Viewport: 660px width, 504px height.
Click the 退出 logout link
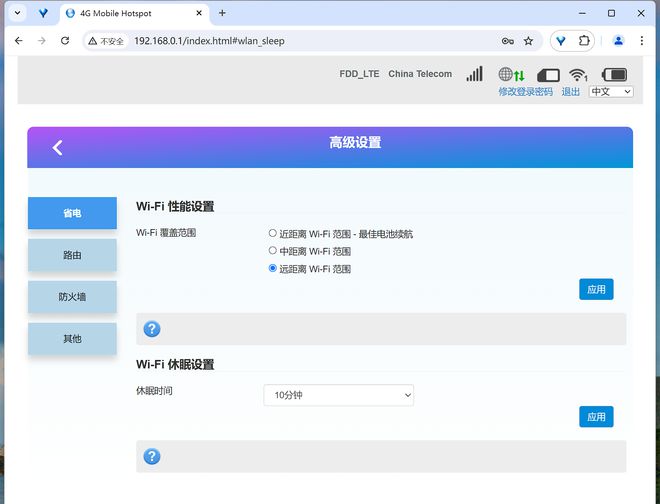point(571,91)
